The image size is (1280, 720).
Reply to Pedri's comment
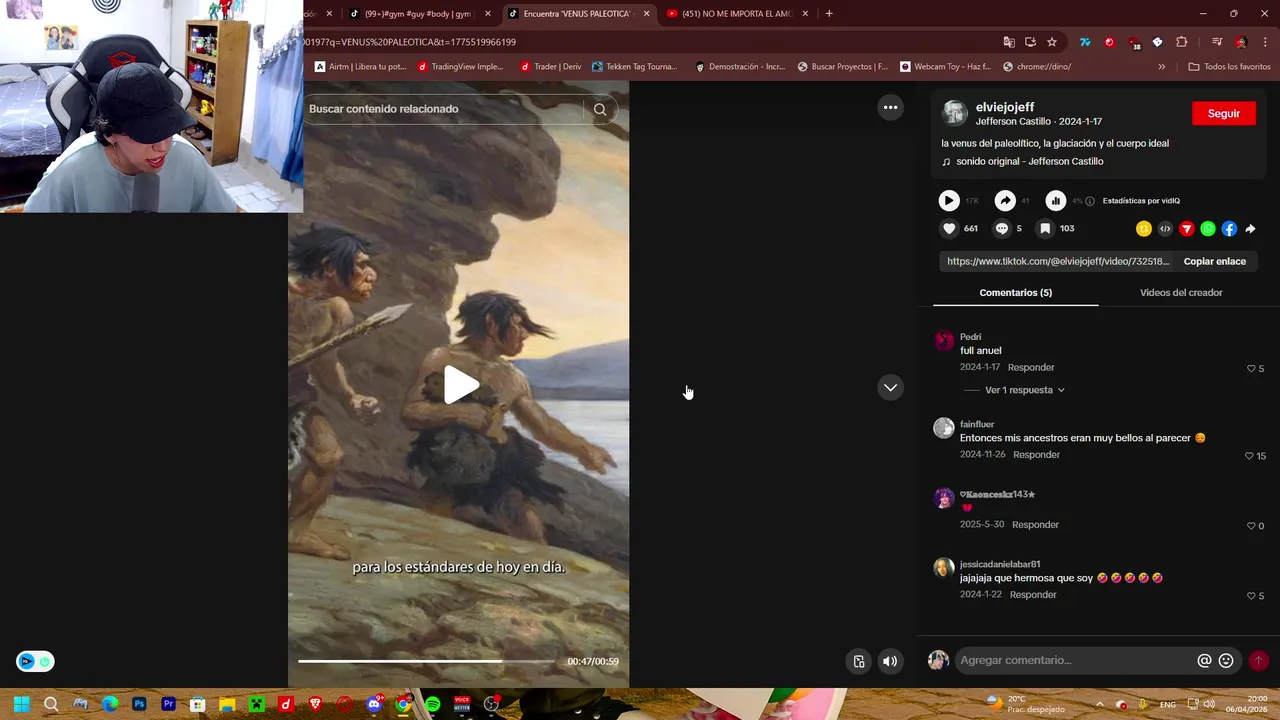(x=1031, y=368)
